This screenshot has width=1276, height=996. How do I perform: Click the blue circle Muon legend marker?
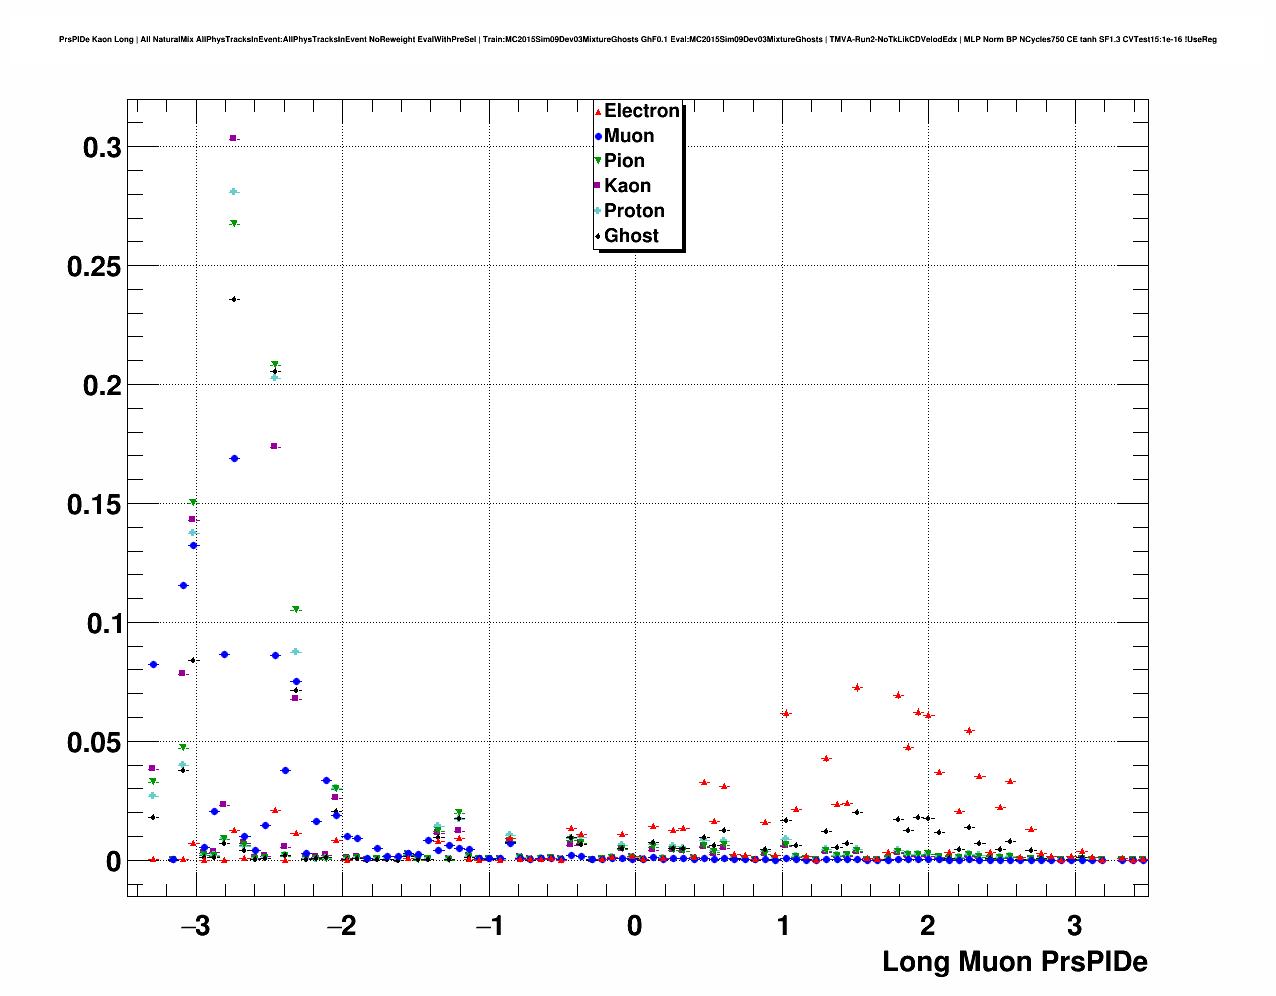tap(598, 136)
